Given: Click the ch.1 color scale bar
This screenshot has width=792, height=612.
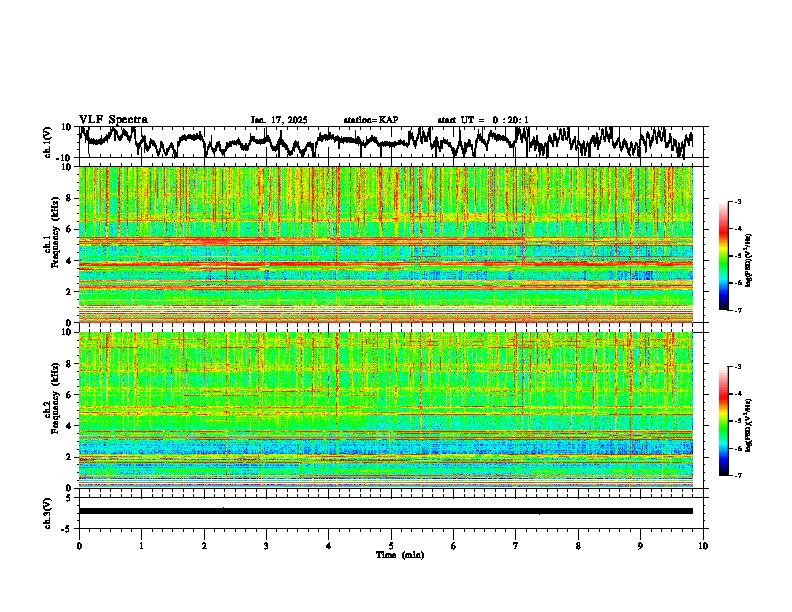Looking at the screenshot, I should pos(723,256).
